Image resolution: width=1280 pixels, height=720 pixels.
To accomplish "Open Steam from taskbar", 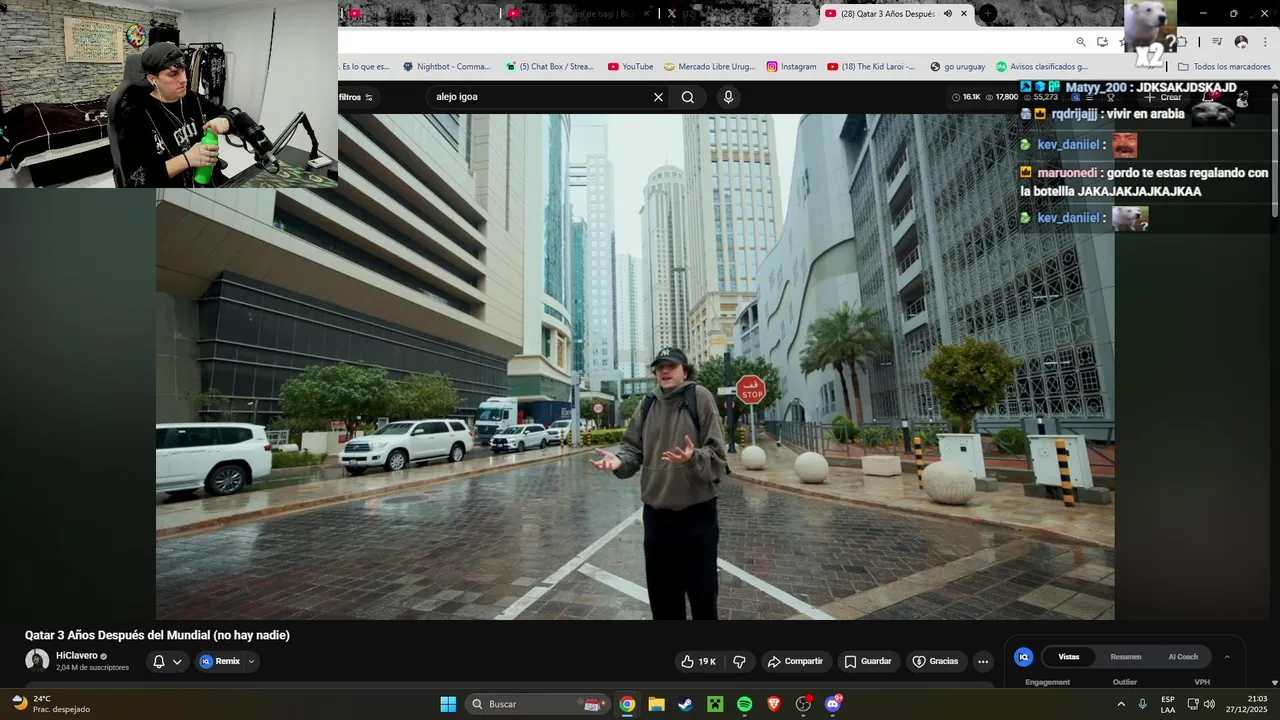I will pos(685,704).
